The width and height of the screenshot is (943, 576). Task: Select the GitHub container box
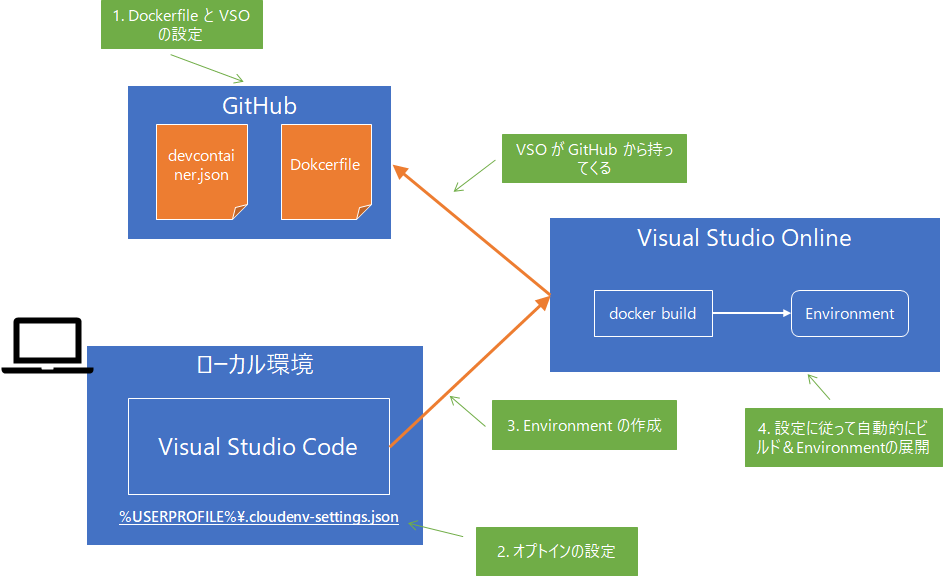pyautogui.click(x=259, y=105)
